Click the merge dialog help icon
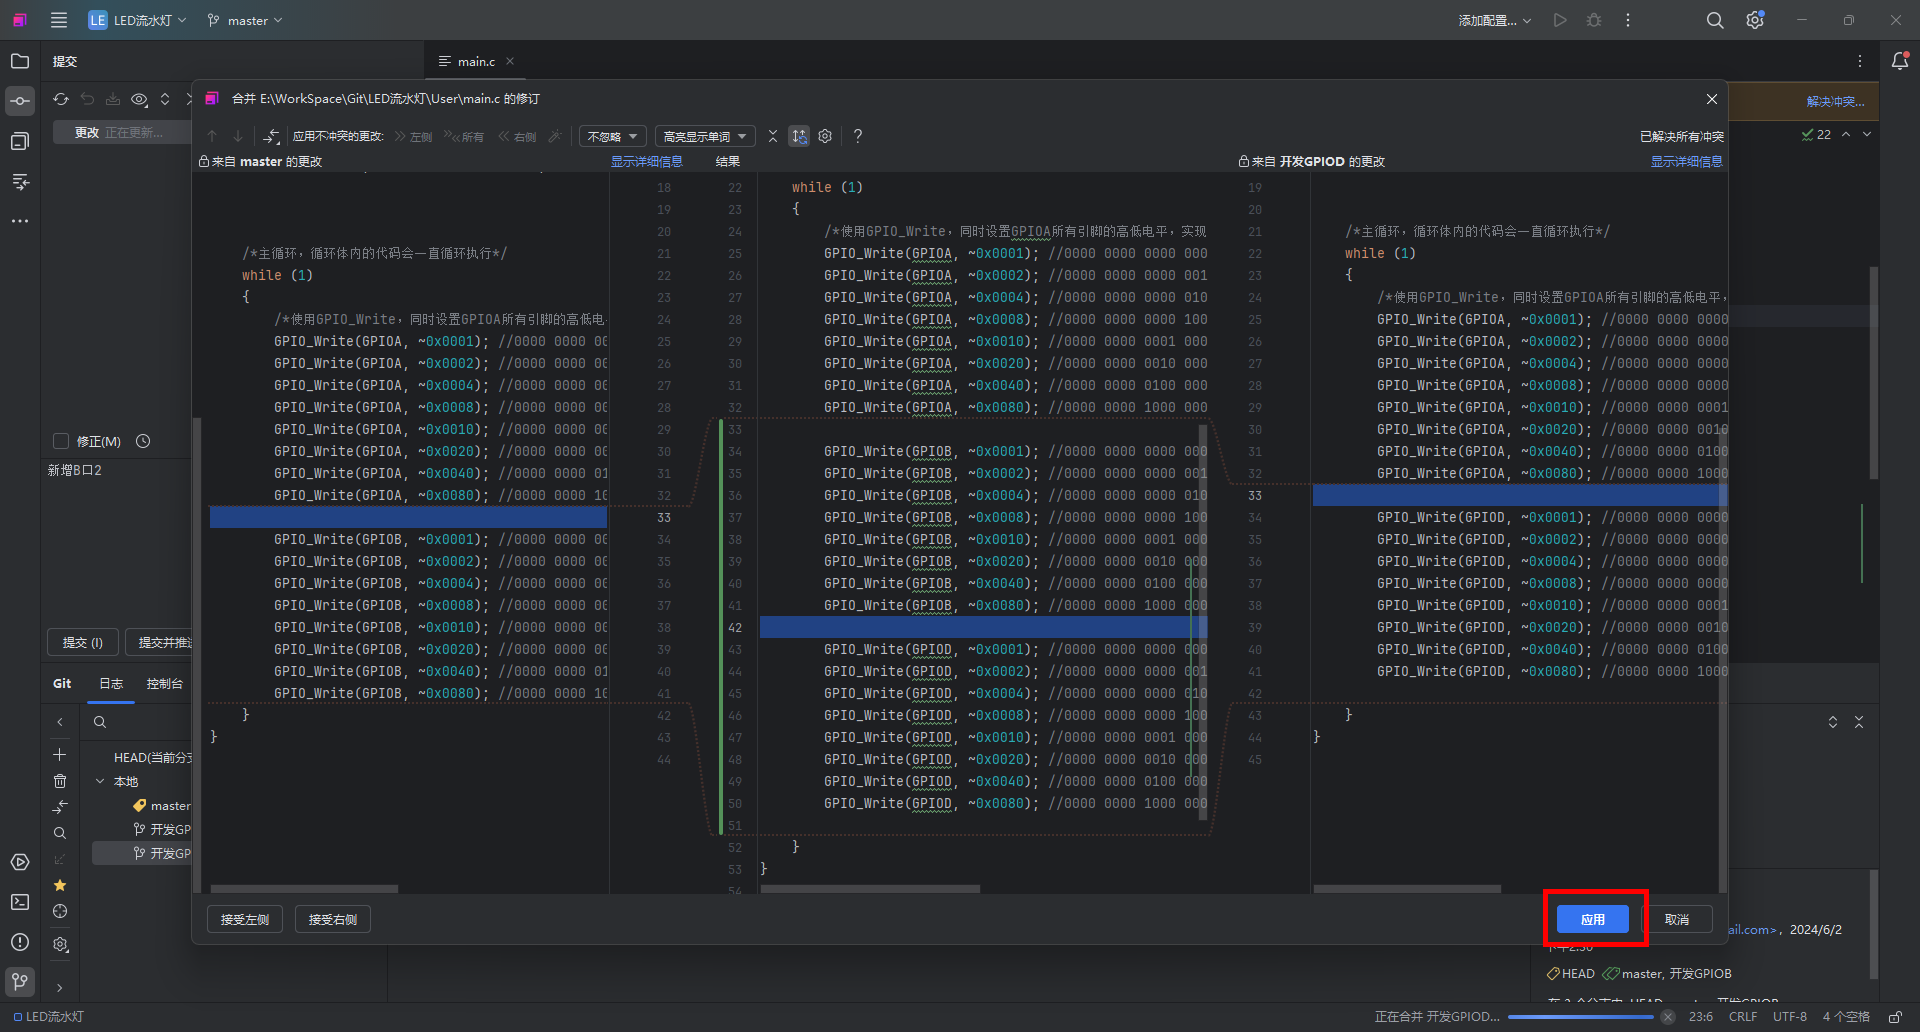This screenshot has height=1032, width=1920. 858,136
